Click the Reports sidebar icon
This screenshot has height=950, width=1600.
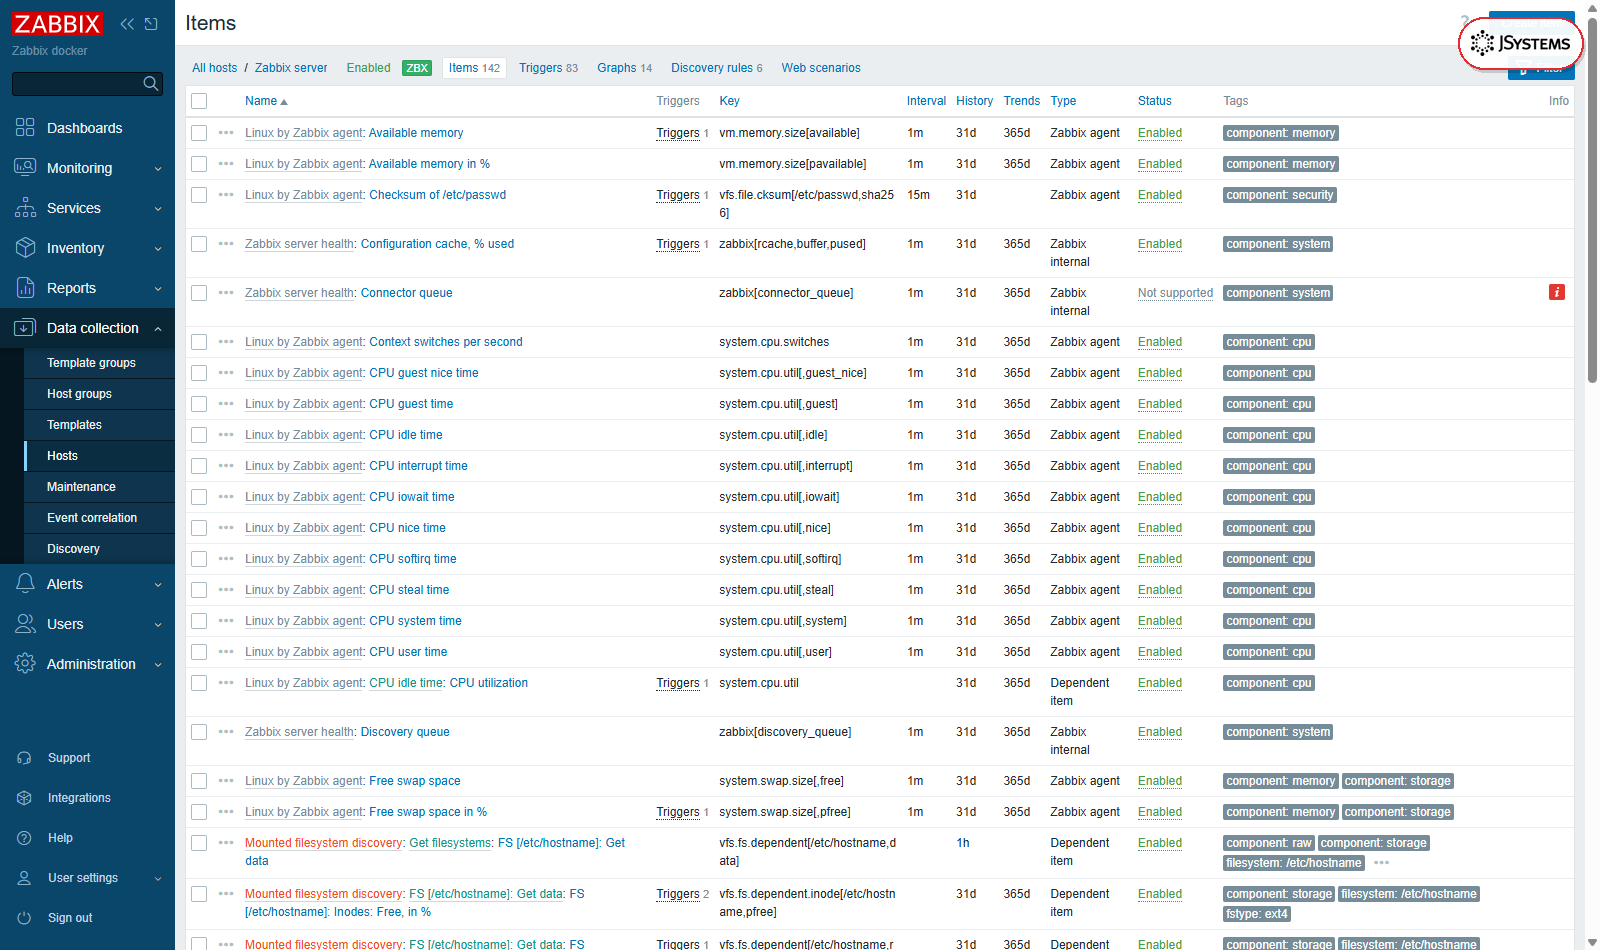[x=25, y=288]
